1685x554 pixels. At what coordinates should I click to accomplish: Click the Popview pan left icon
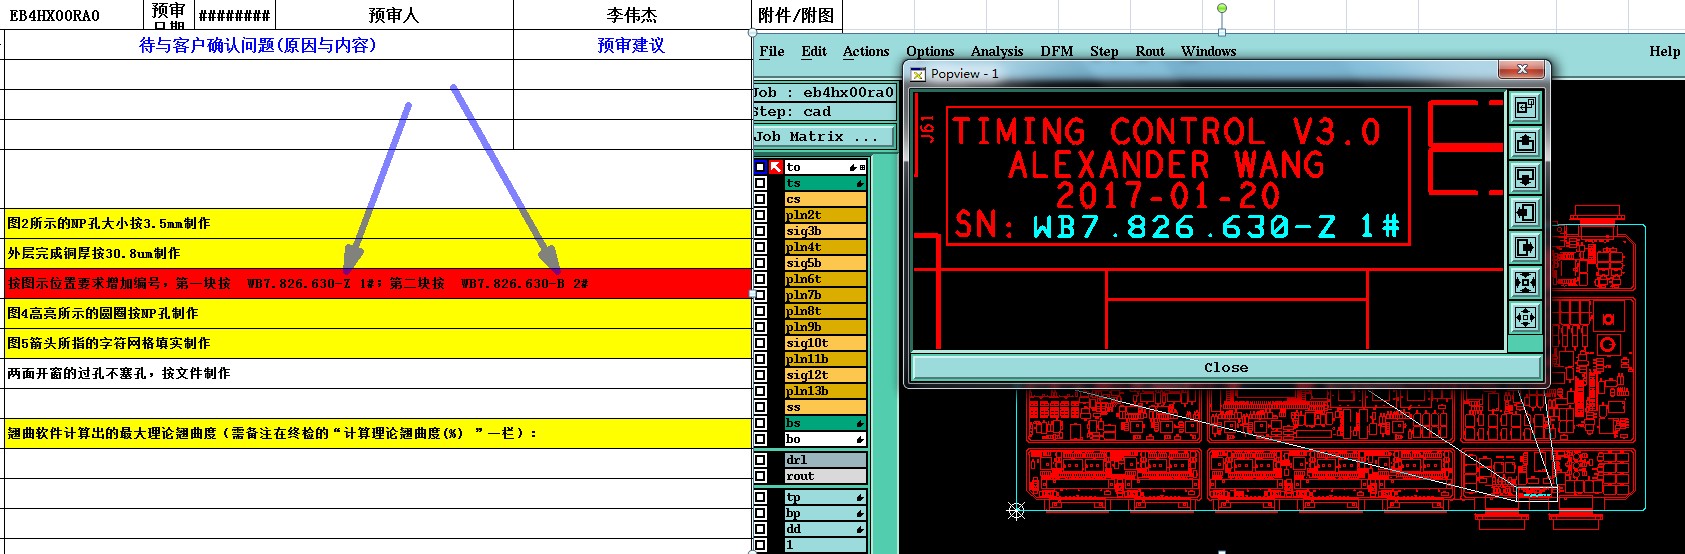click(x=1525, y=212)
